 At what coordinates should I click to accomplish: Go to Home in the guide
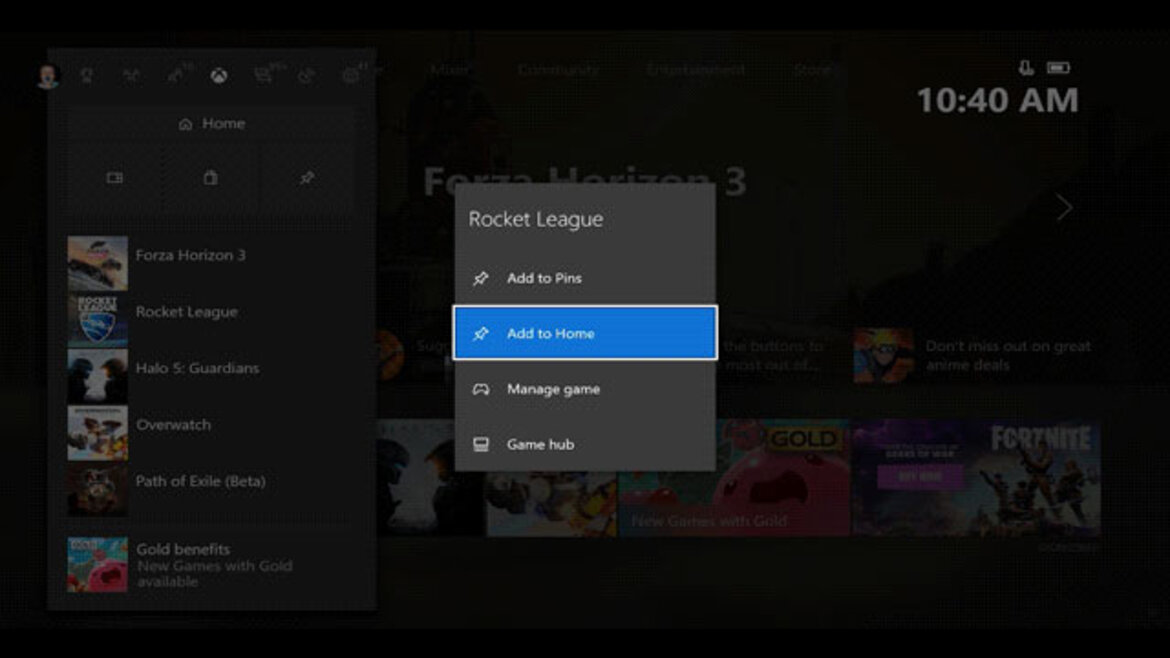click(x=212, y=123)
